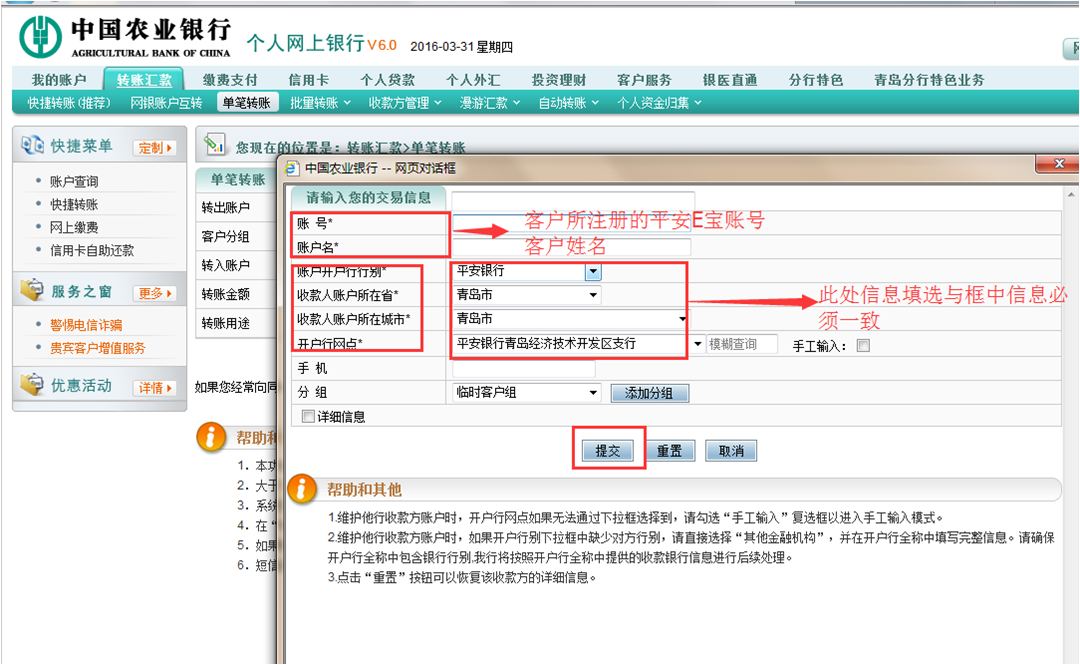This screenshot has width=1080, height=665.
Task: Switch to the 转账汇款 tab
Action: 144,80
